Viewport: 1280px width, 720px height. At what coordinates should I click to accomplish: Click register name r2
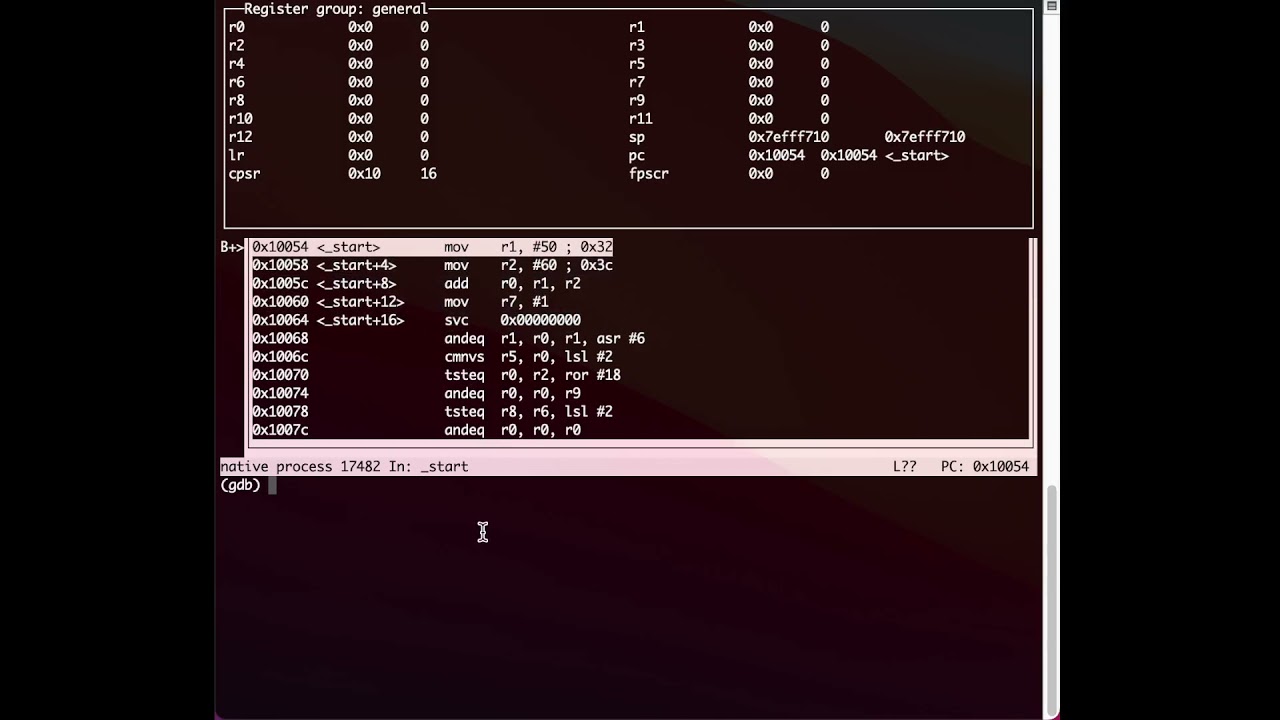pos(236,46)
